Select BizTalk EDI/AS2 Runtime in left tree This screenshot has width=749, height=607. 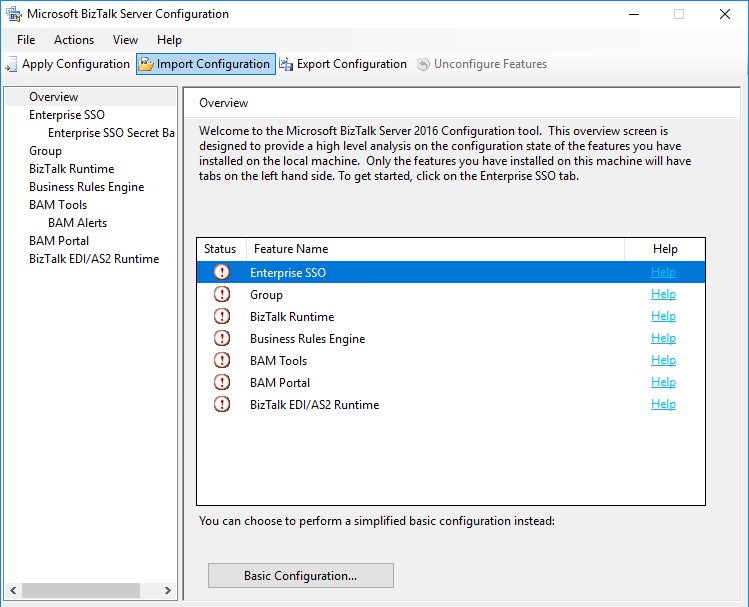coord(94,259)
